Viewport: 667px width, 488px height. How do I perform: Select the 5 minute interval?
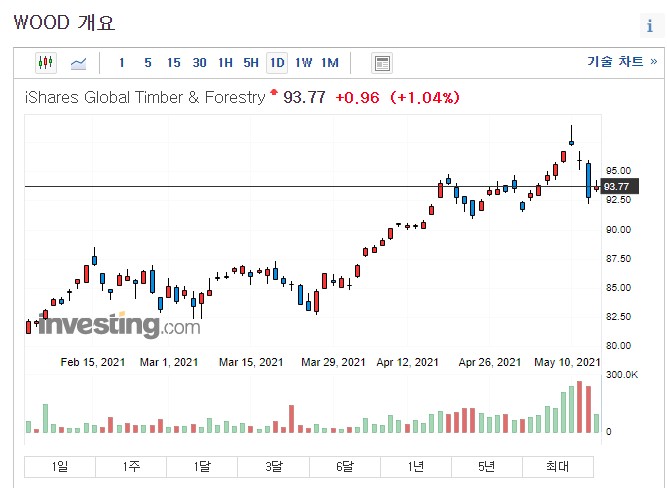[148, 63]
